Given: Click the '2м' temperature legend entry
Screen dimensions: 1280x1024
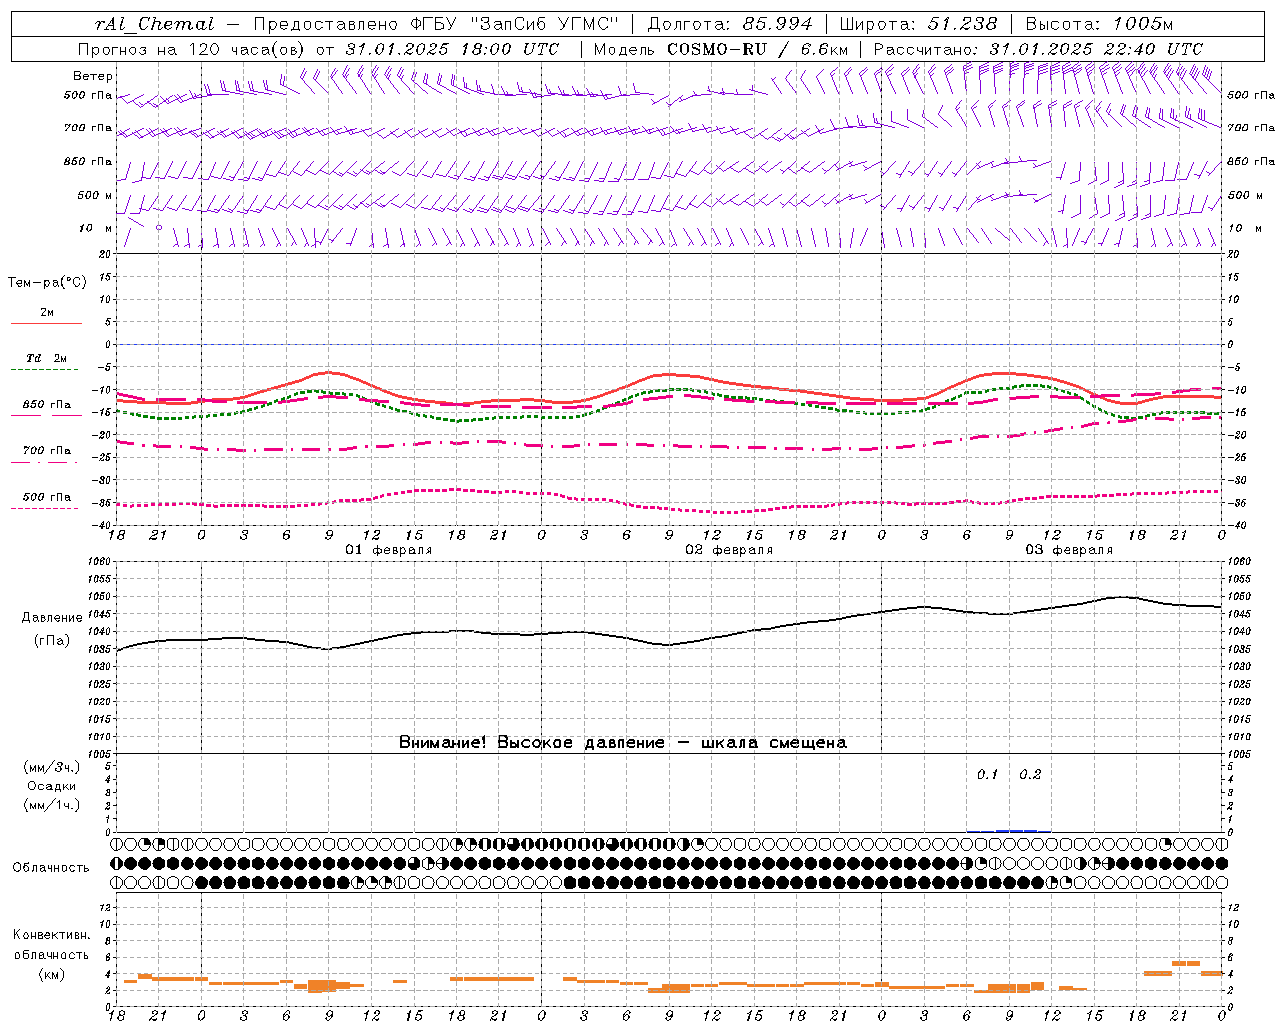Looking at the screenshot, I should click(46, 312).
